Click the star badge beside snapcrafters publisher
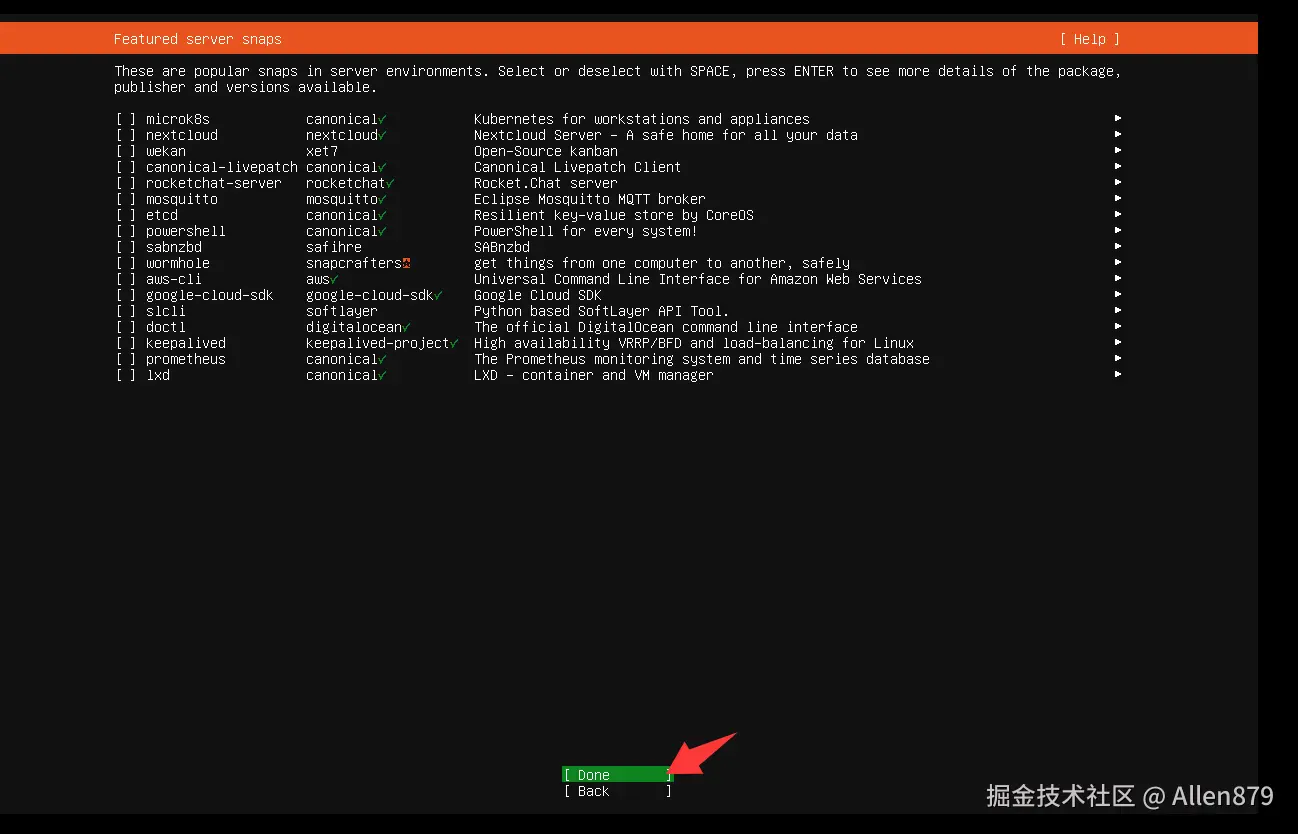 [406, 263]
